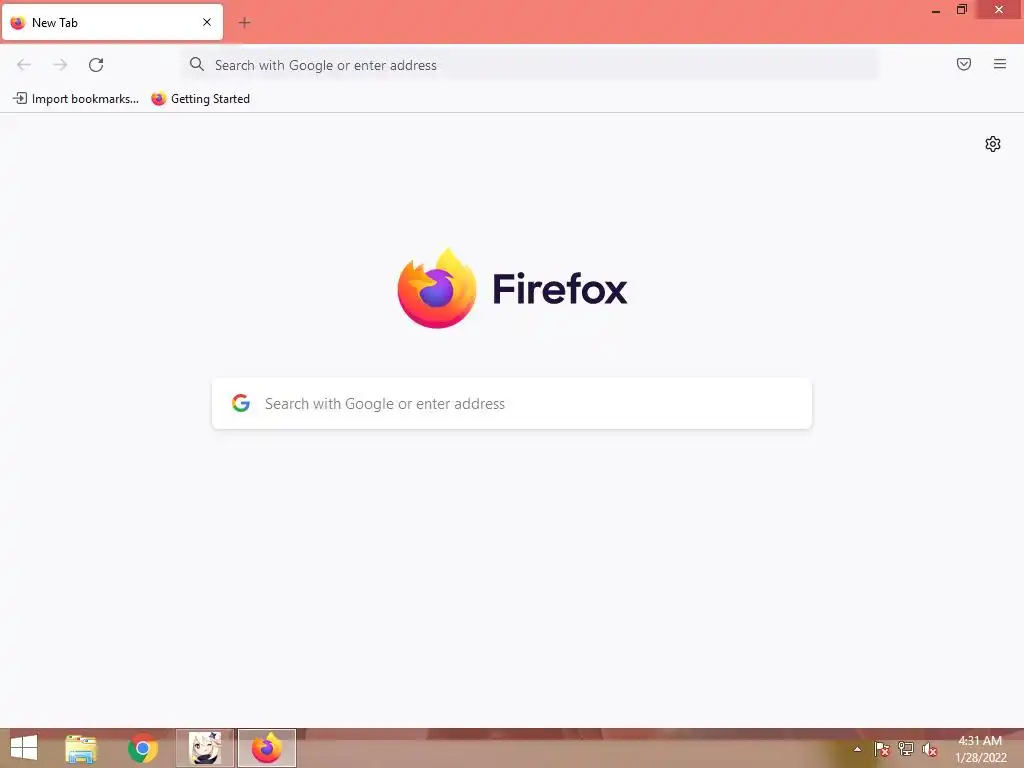Click the Forward navigation arrow

(60, 65)
